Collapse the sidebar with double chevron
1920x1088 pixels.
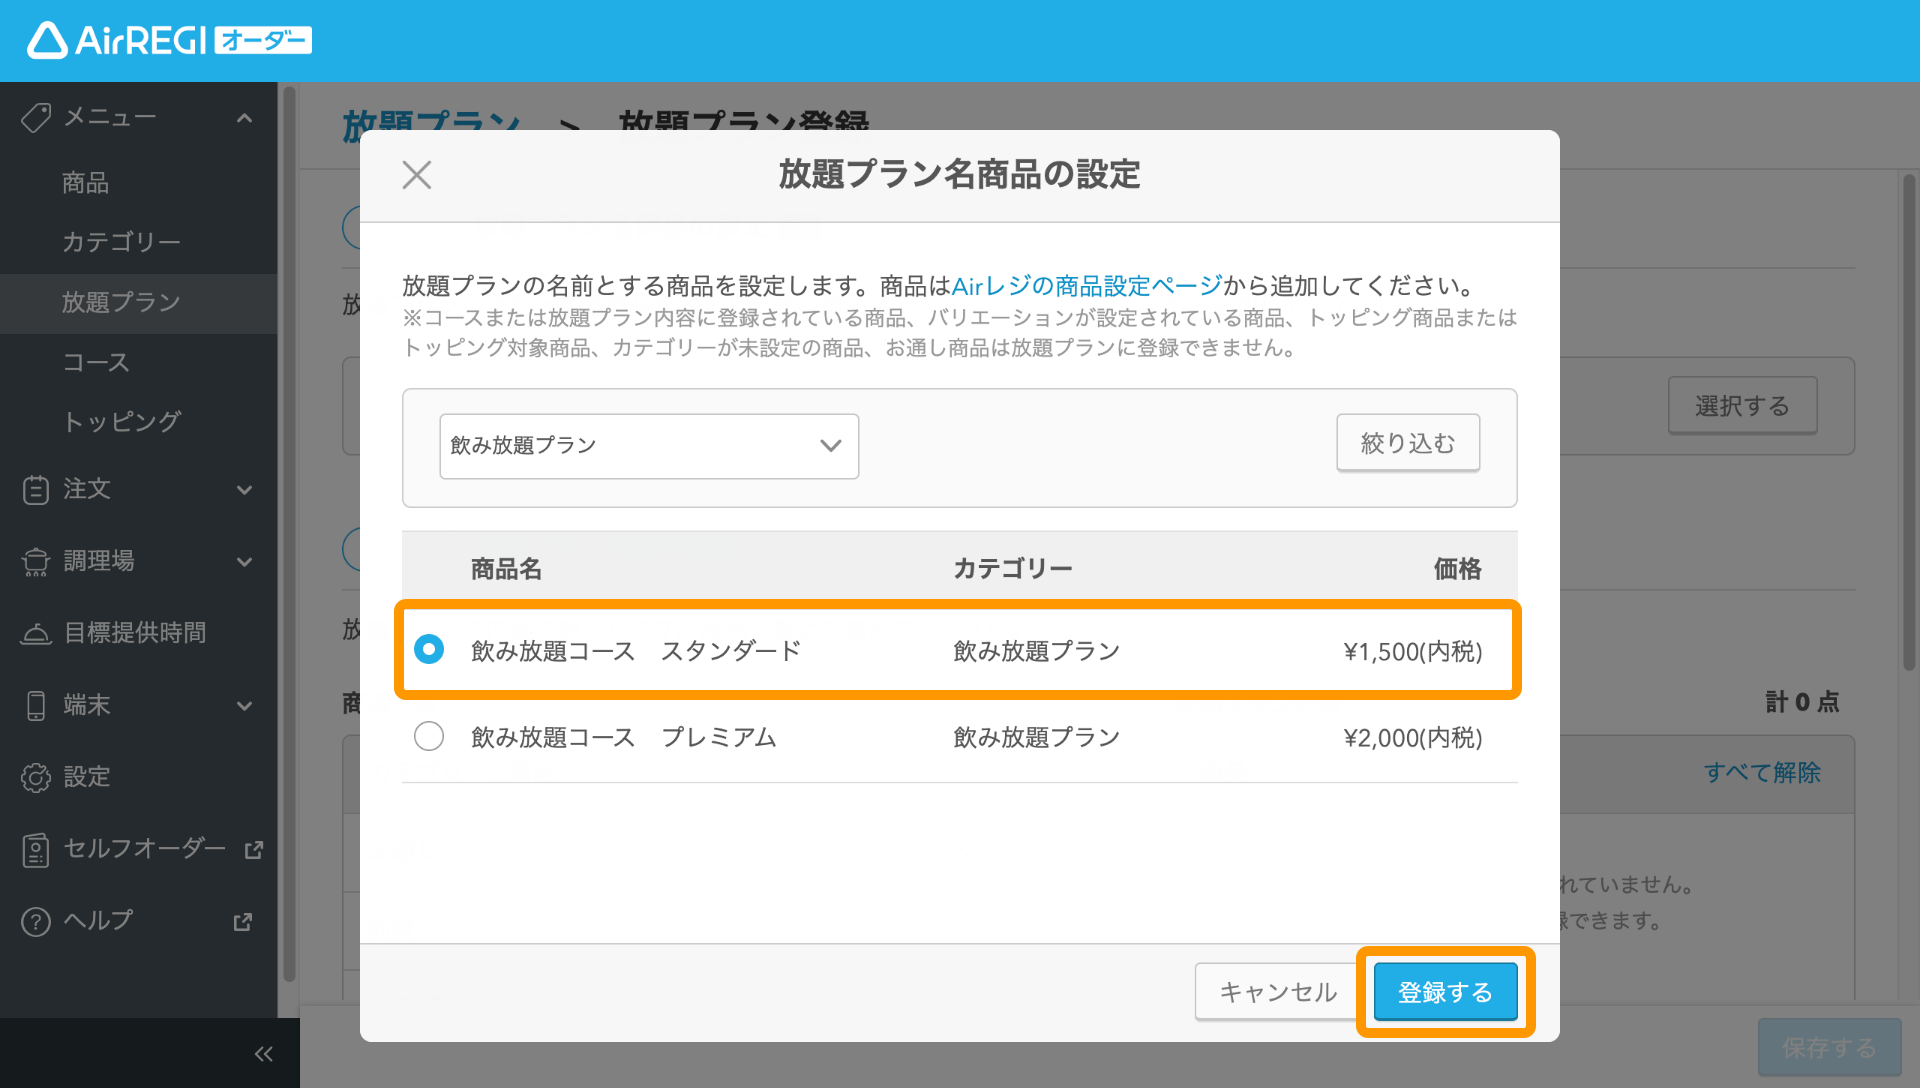pyautogui.click(x=264, y=1053)
